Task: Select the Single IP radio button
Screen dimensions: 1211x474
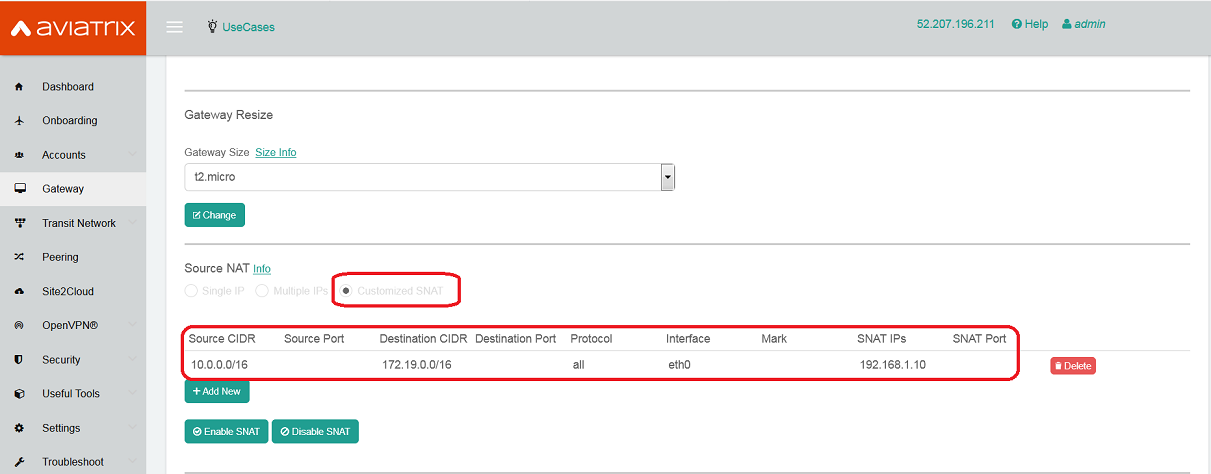Action: pos(191,291)
